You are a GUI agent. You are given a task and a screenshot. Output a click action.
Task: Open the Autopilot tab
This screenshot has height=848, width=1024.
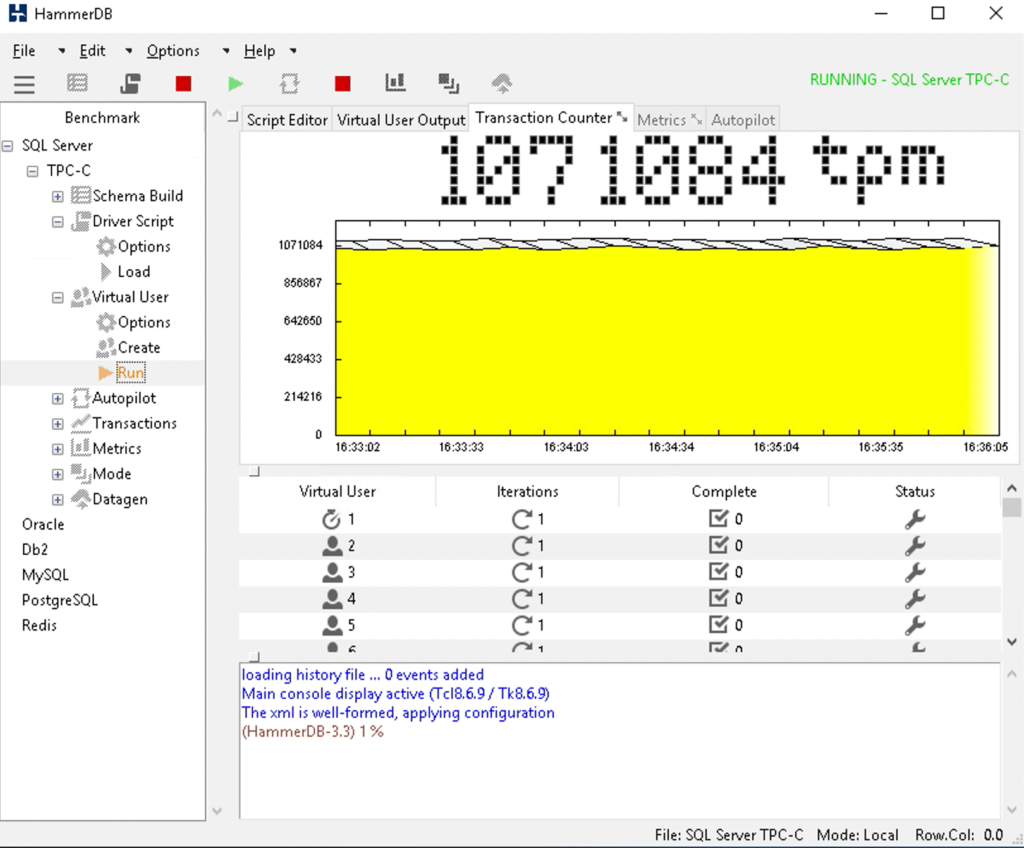[x=743, y=120]
